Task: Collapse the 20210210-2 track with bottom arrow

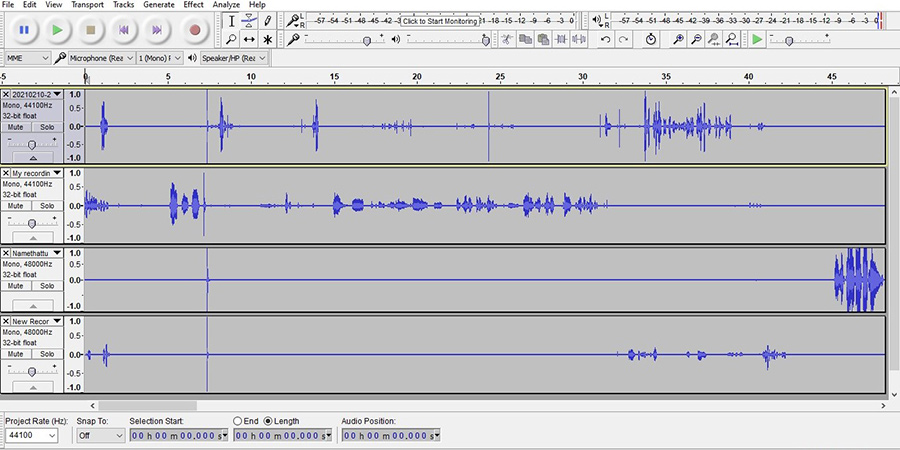Action: point(33,158)
